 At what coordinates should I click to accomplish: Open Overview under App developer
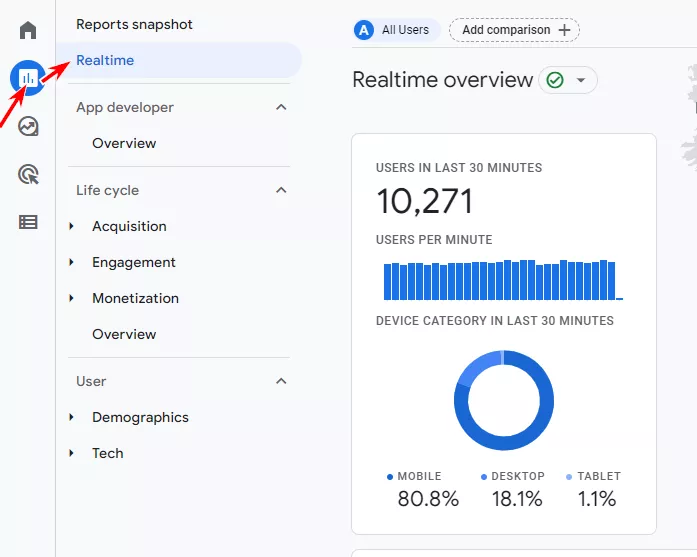(124, 143)
